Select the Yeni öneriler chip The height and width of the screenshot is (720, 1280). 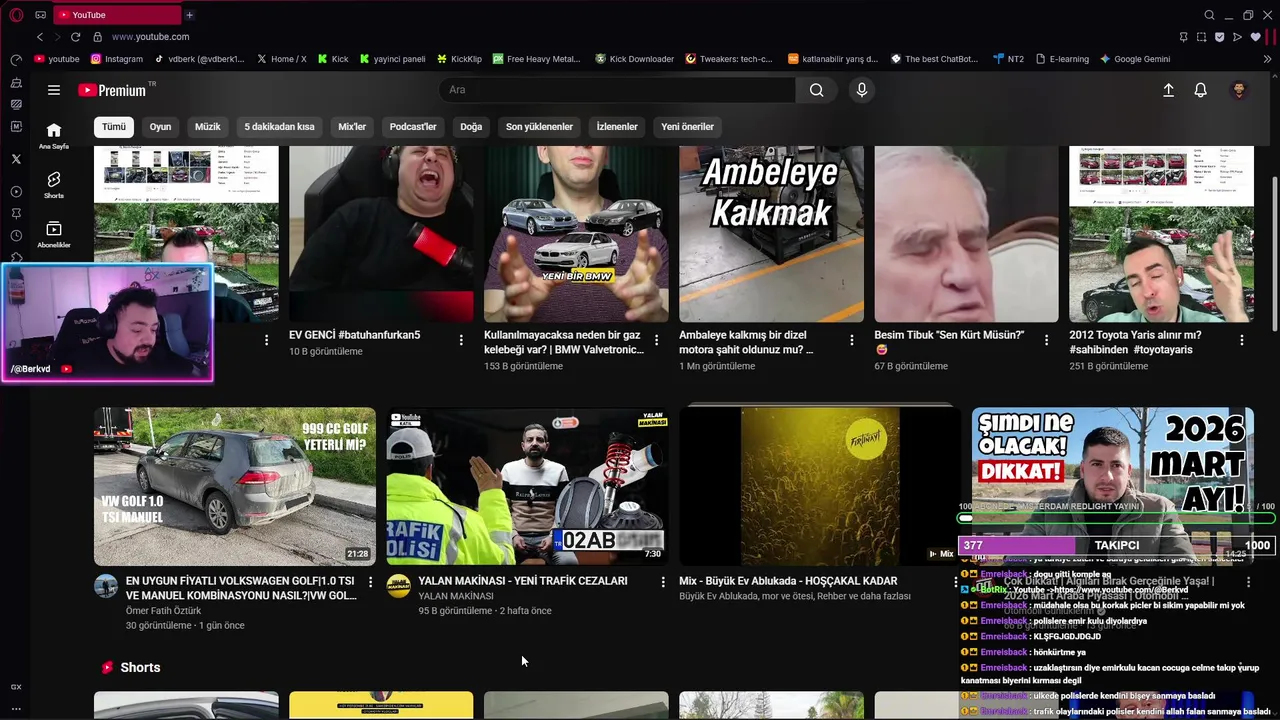coord(687,127)
